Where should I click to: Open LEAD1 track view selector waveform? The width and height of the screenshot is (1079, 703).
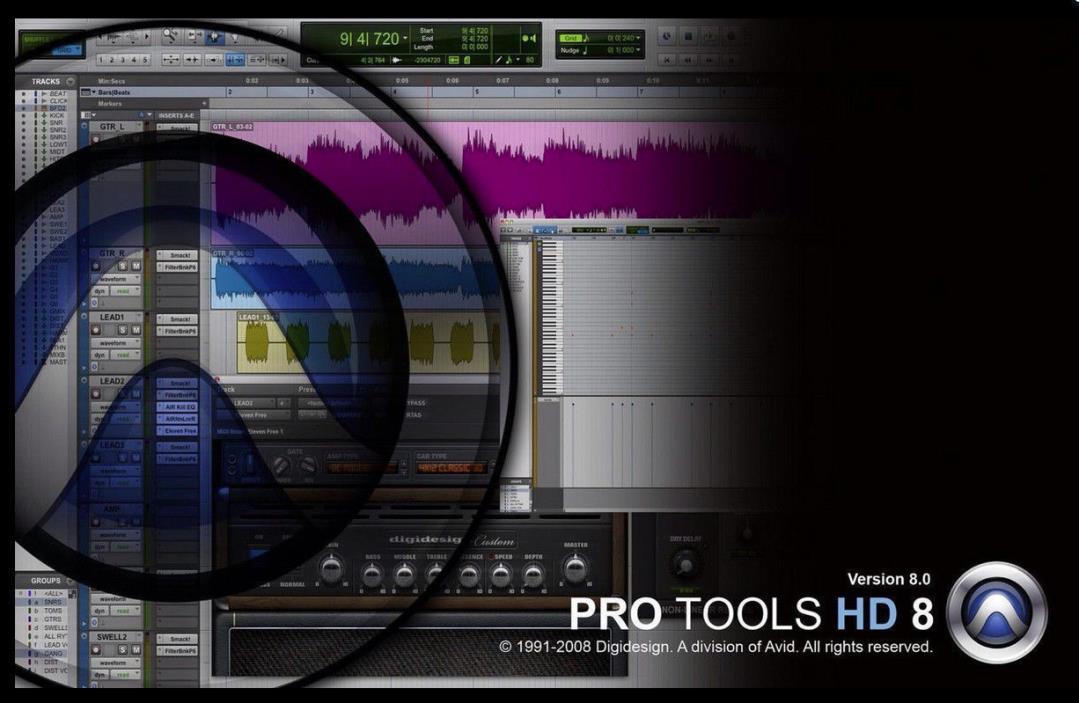pos(116,343)
